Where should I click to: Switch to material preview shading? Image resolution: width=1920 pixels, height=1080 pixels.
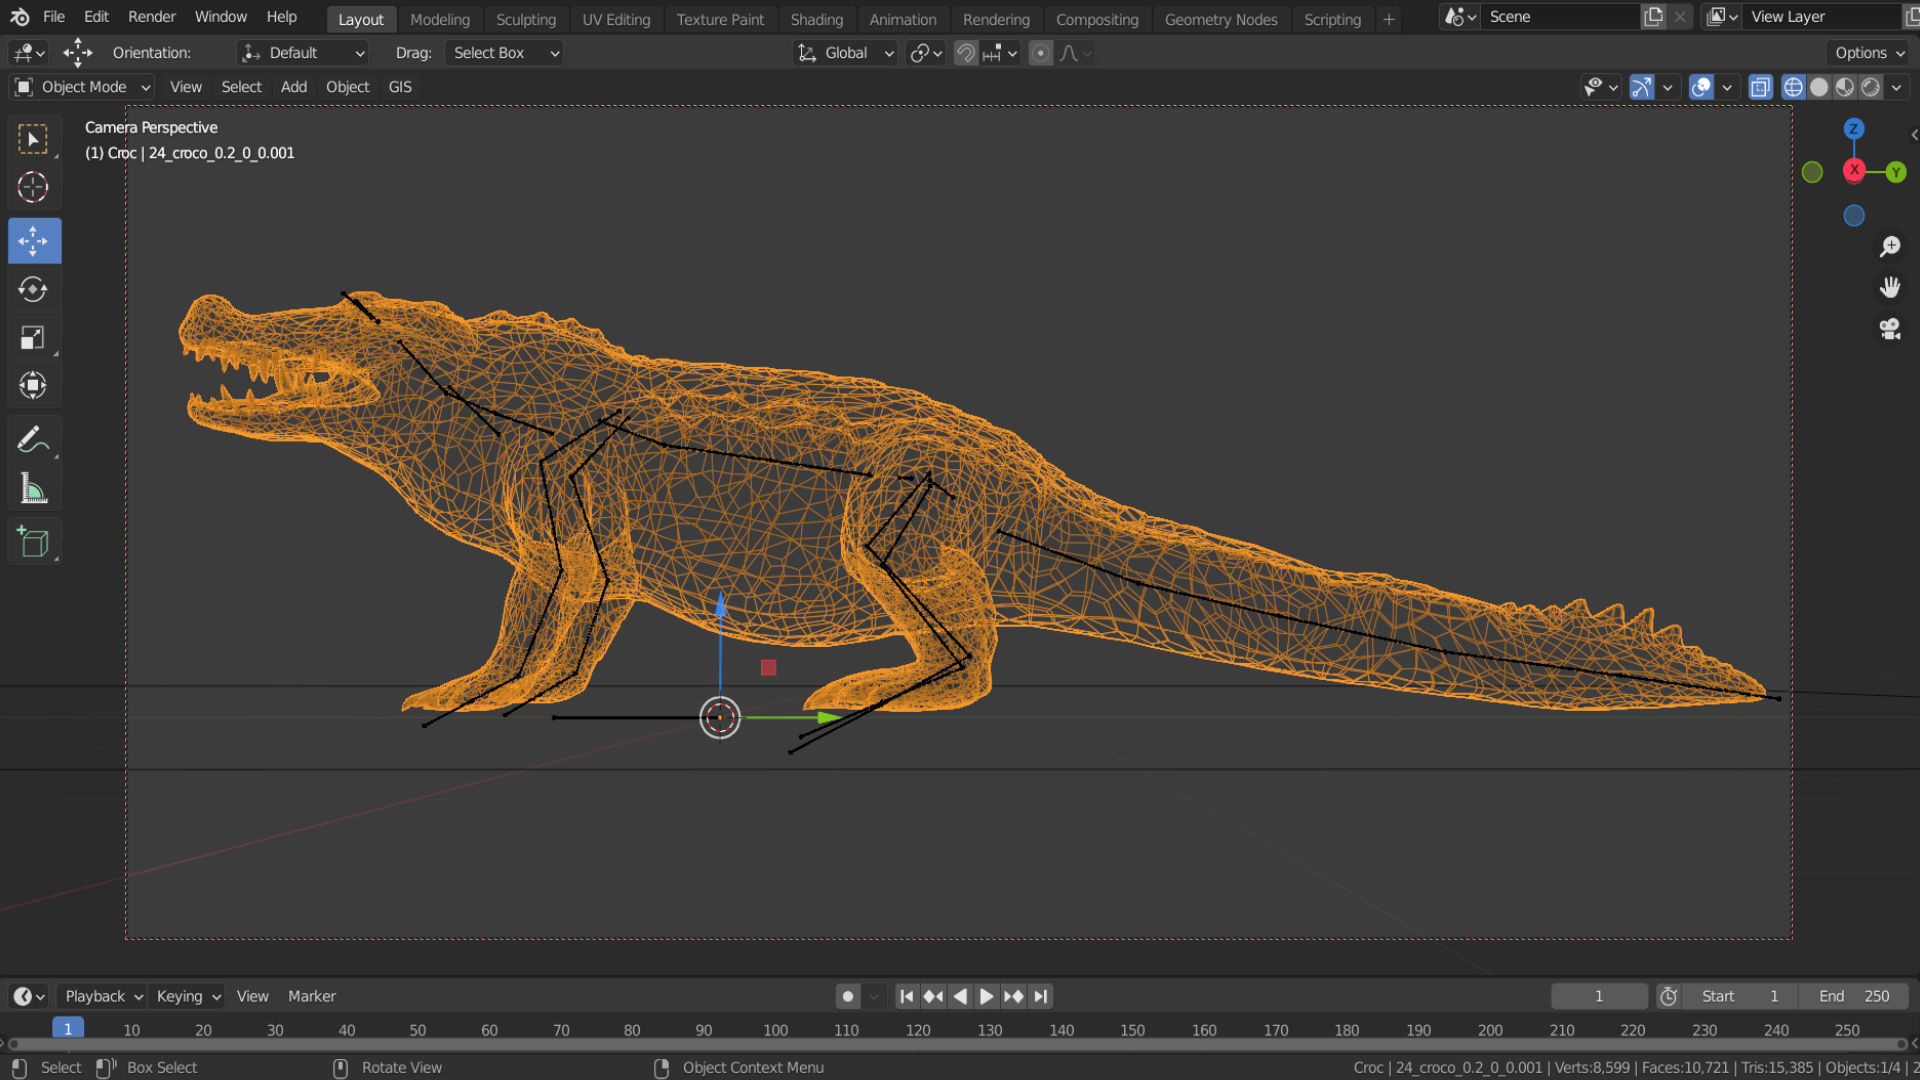[x=1845, y=87]
